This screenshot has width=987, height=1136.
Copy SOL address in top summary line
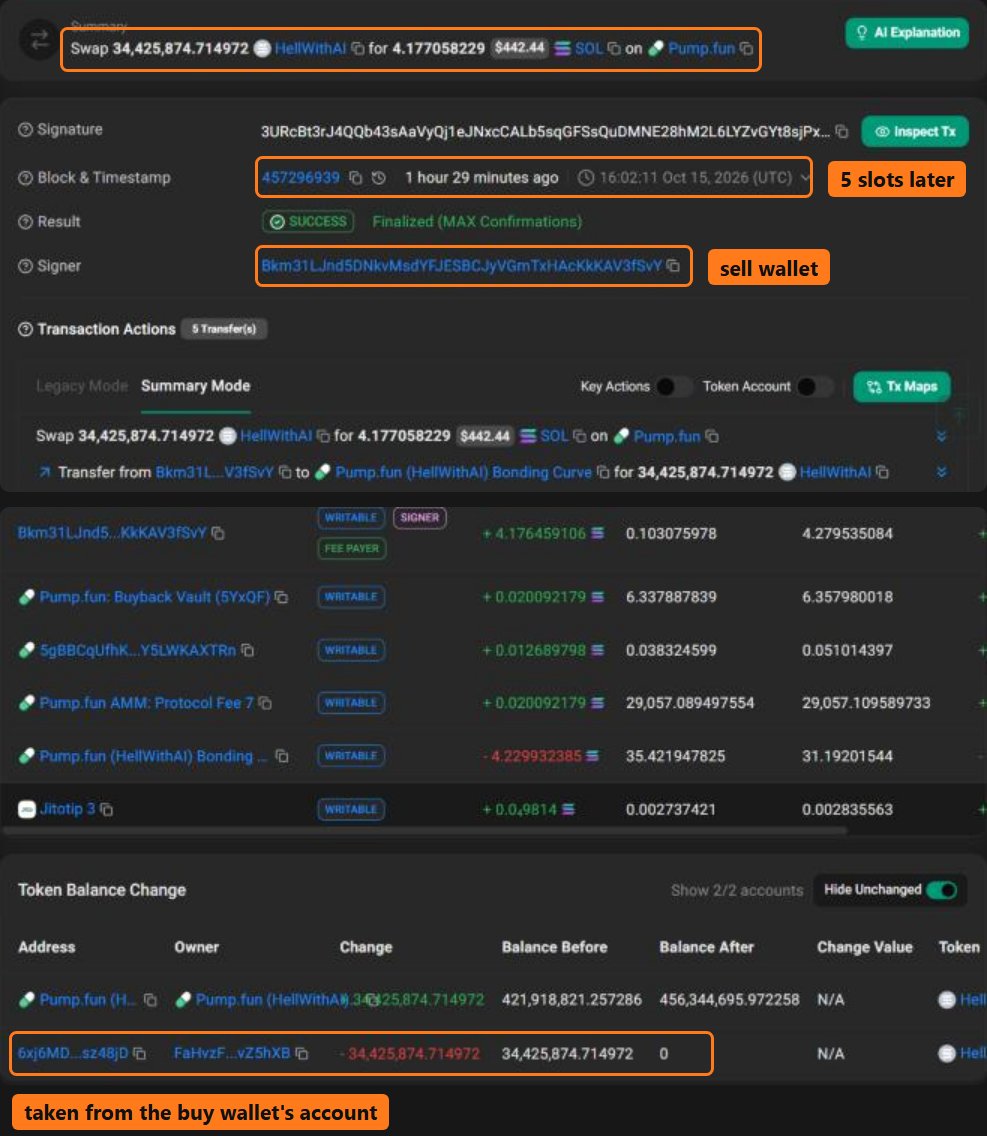point(614,49)
